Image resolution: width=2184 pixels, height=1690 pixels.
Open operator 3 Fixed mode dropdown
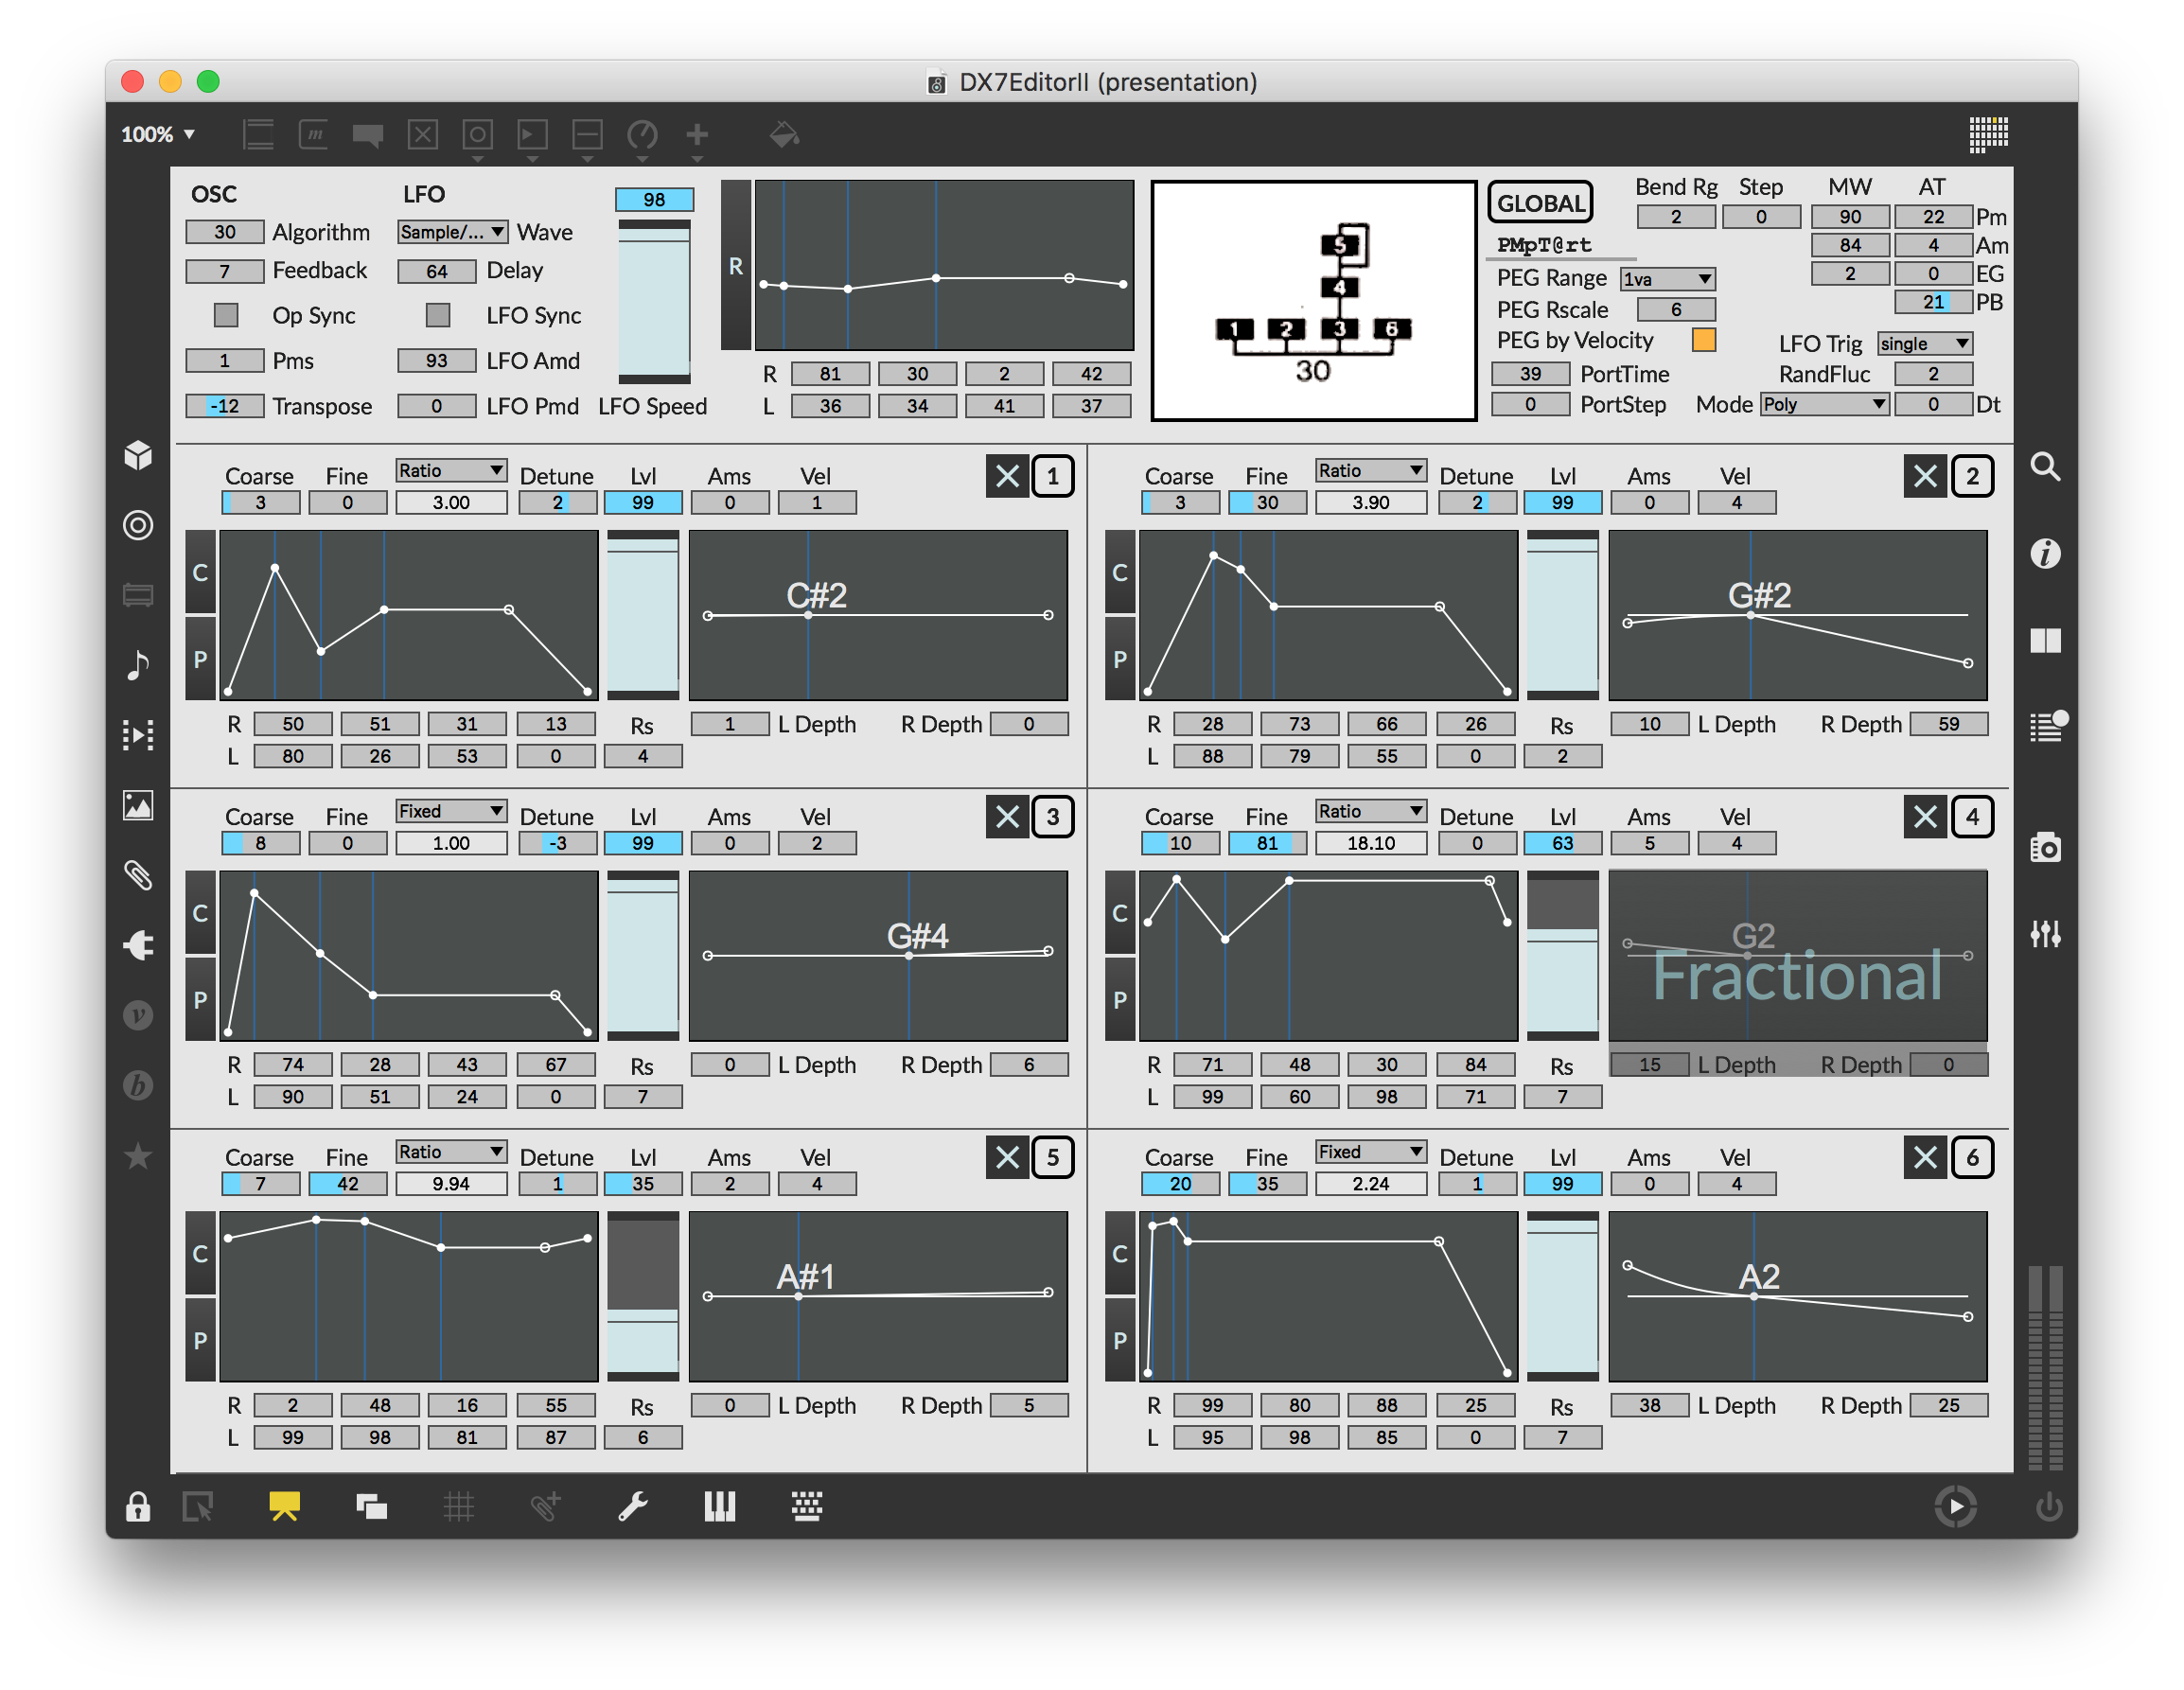pyautogui.click(x=451, y=811)
